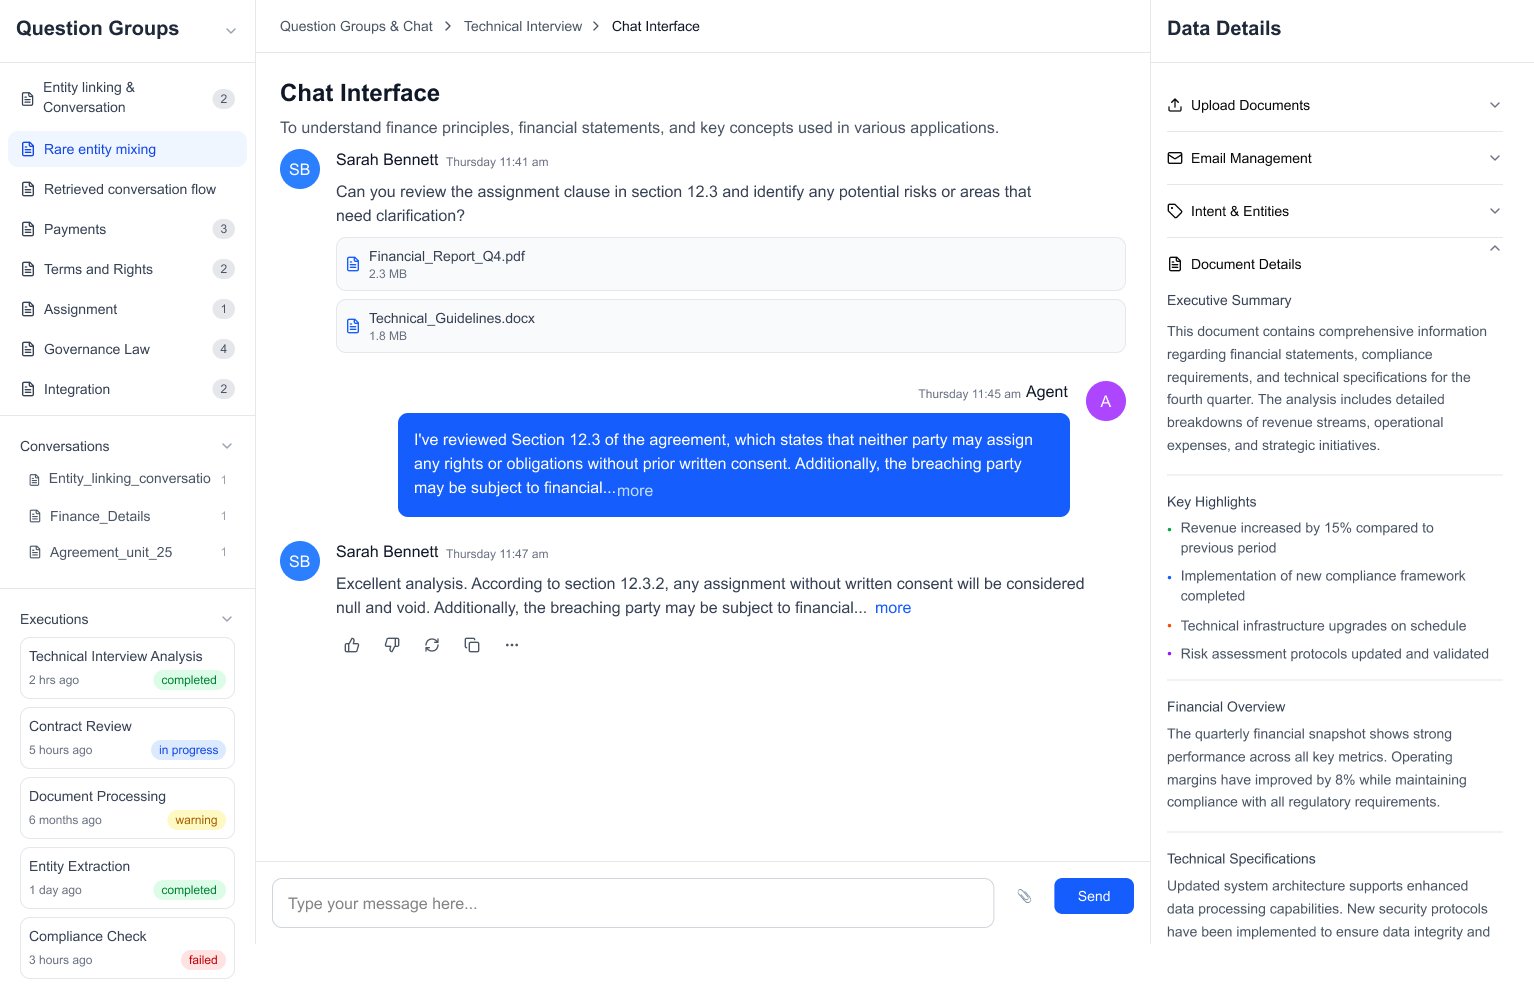Open the more options ellipsis icon

coord(512,645)
